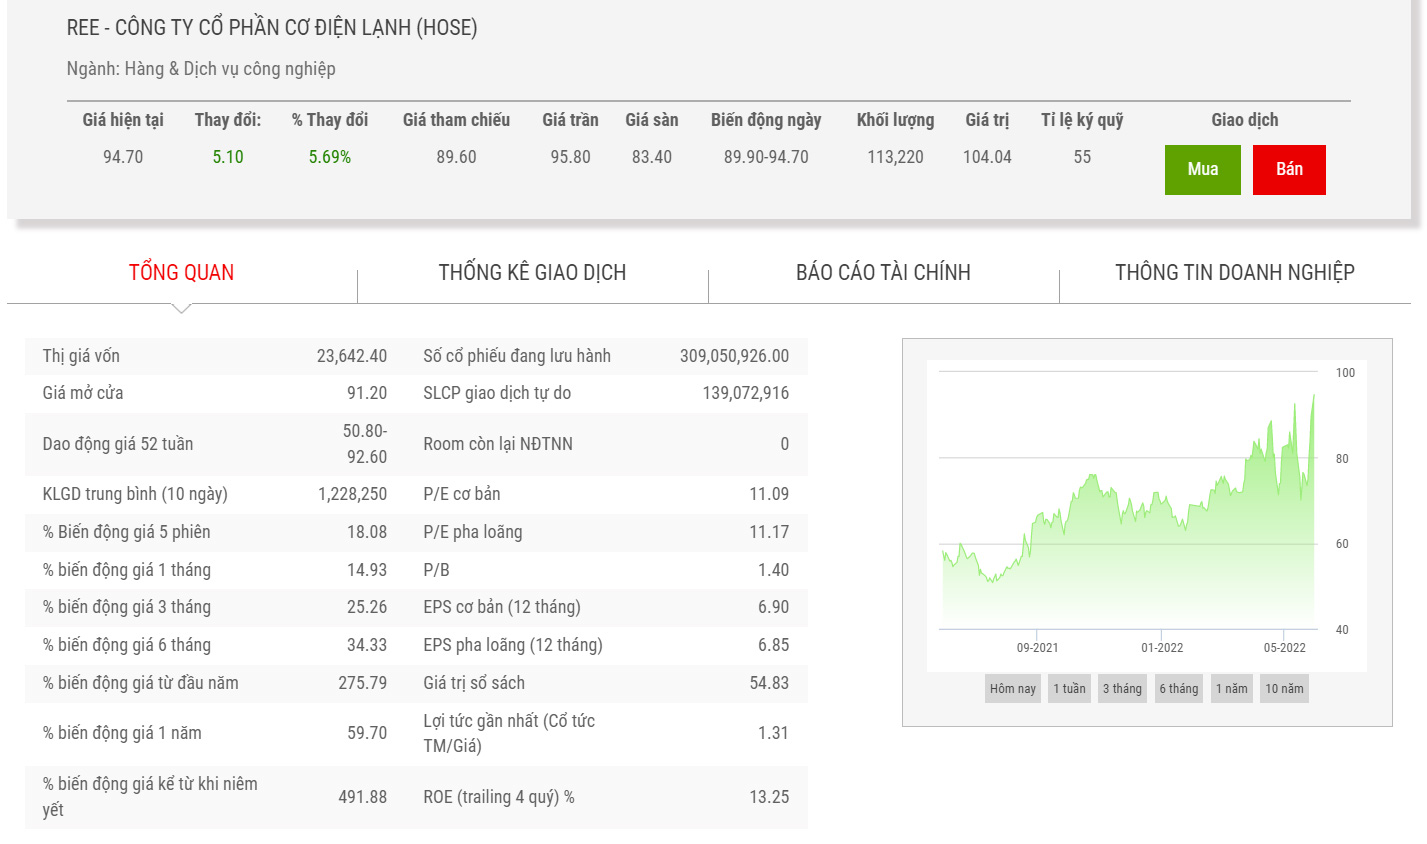The height and width of the screenshot is (844, 1427).
Task: Click the 05-2022 label on chart axis
Action: coord(1284,648)
